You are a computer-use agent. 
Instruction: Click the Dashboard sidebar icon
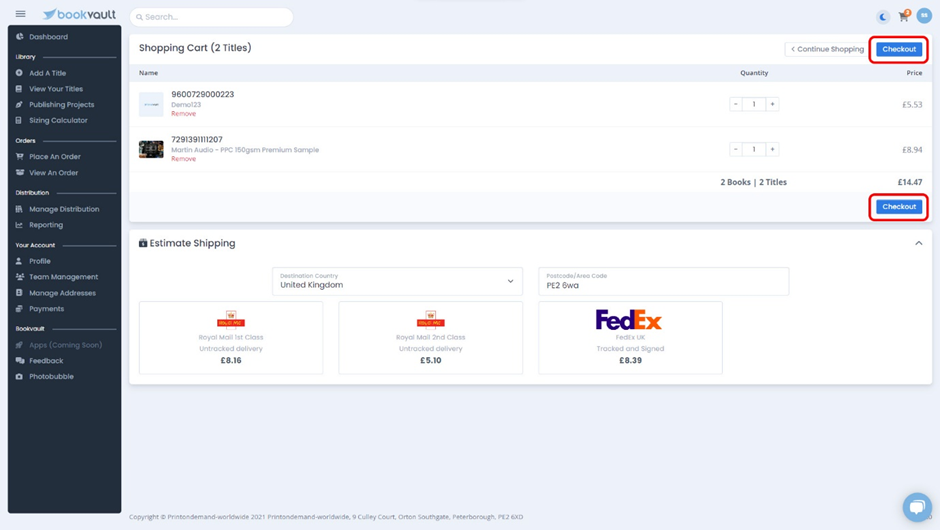point(19,37)
